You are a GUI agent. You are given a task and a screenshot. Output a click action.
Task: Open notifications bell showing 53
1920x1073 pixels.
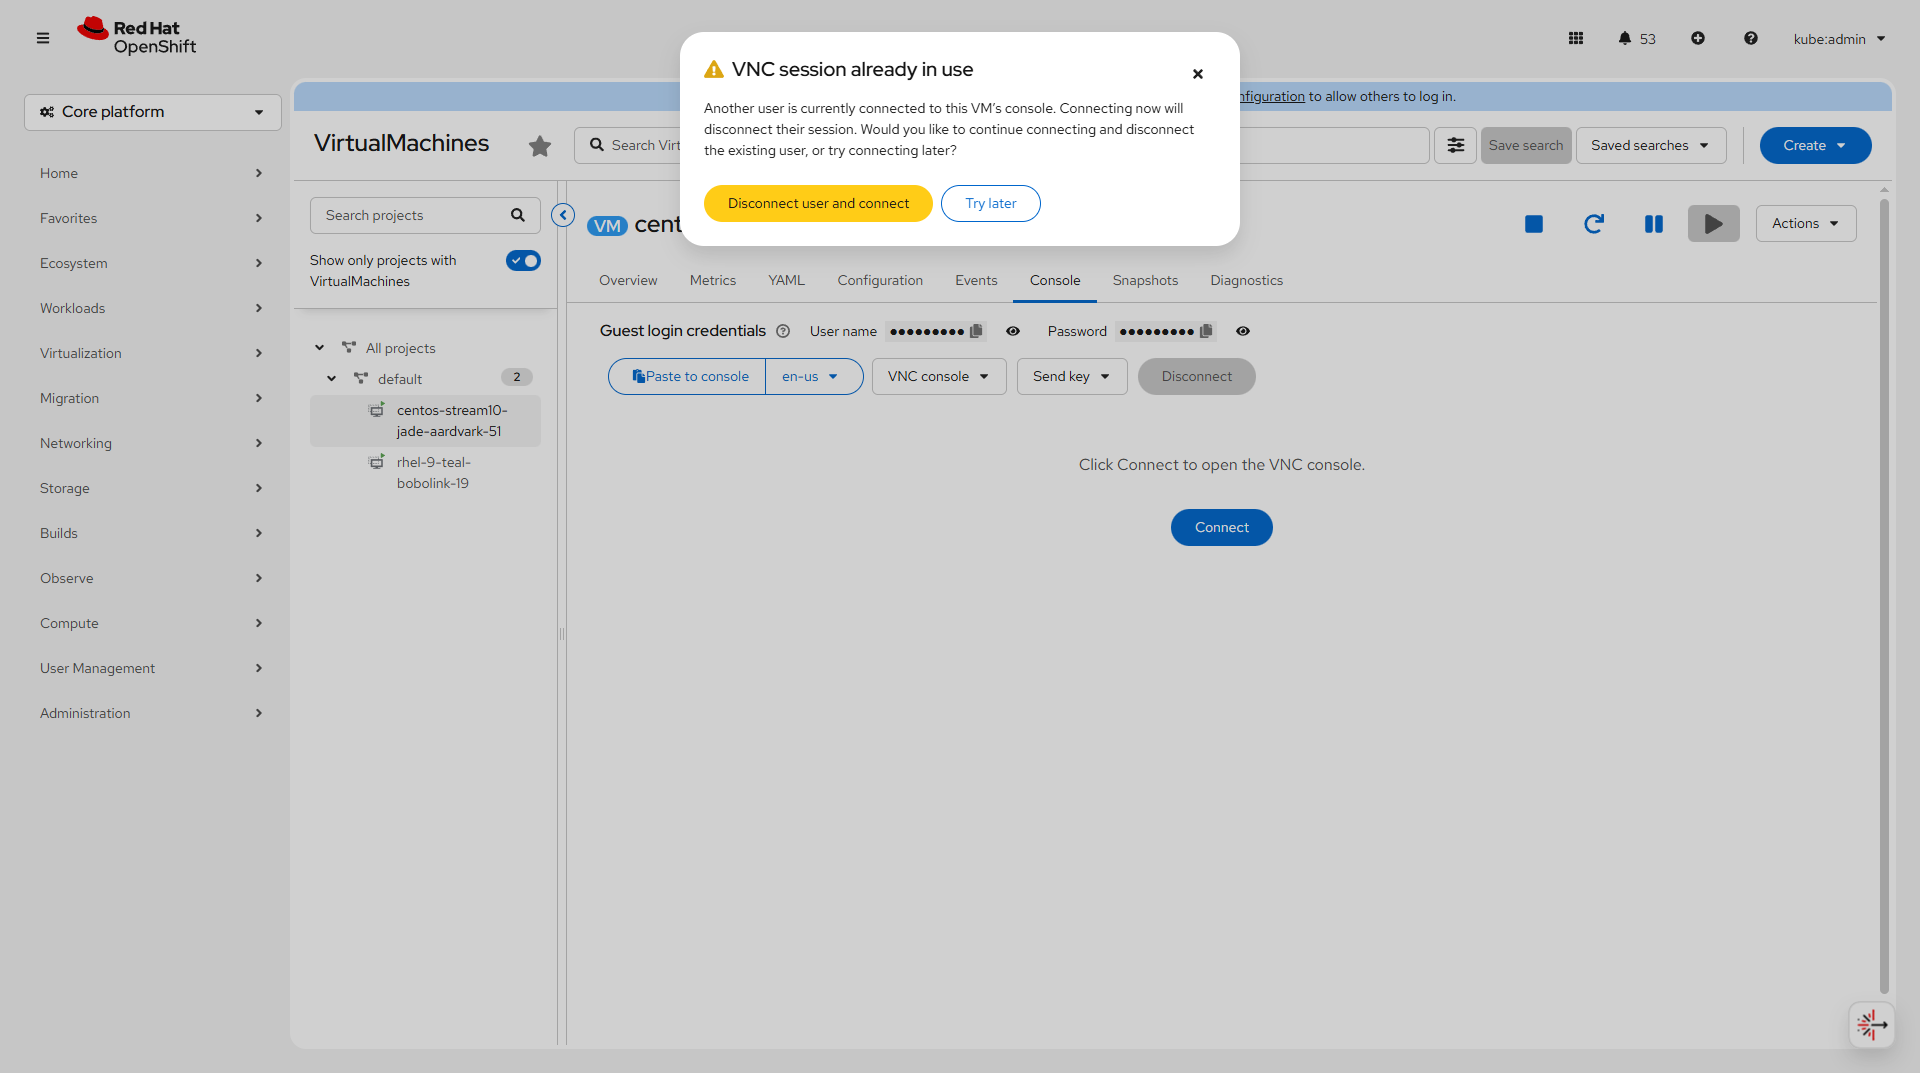point(1637,39)
